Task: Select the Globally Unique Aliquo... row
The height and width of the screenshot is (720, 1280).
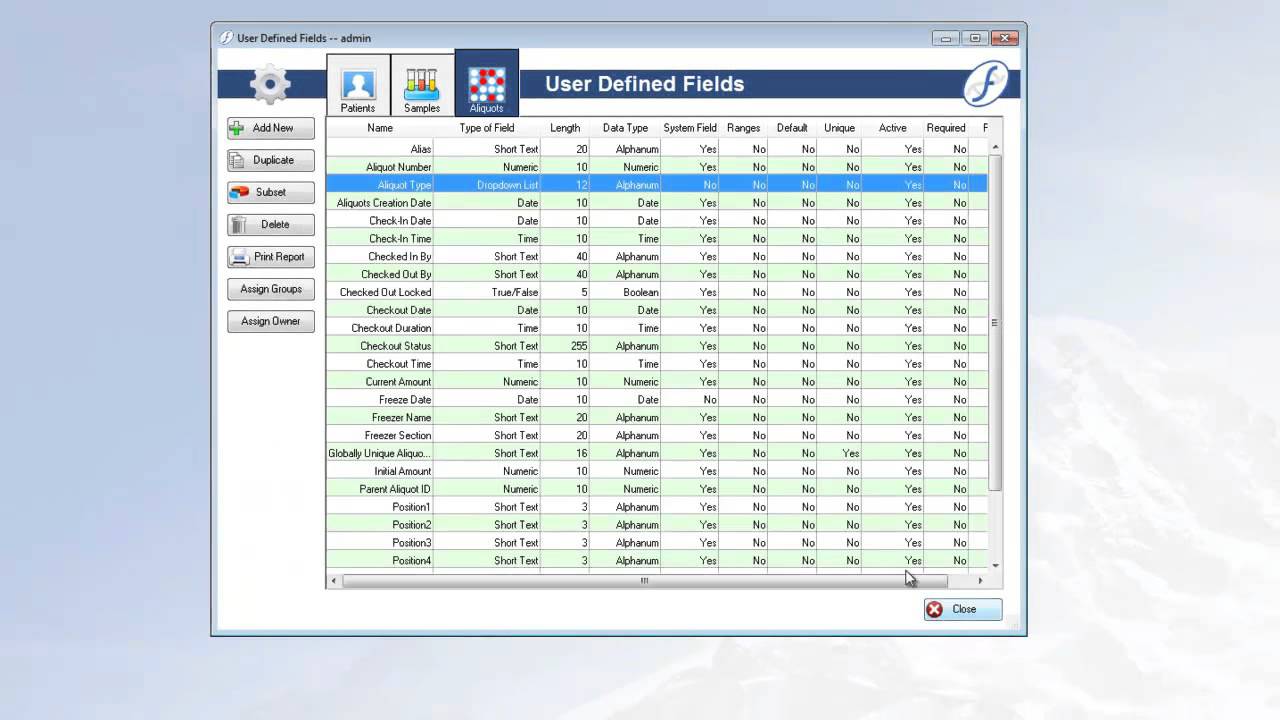Action: pos(657,453)
